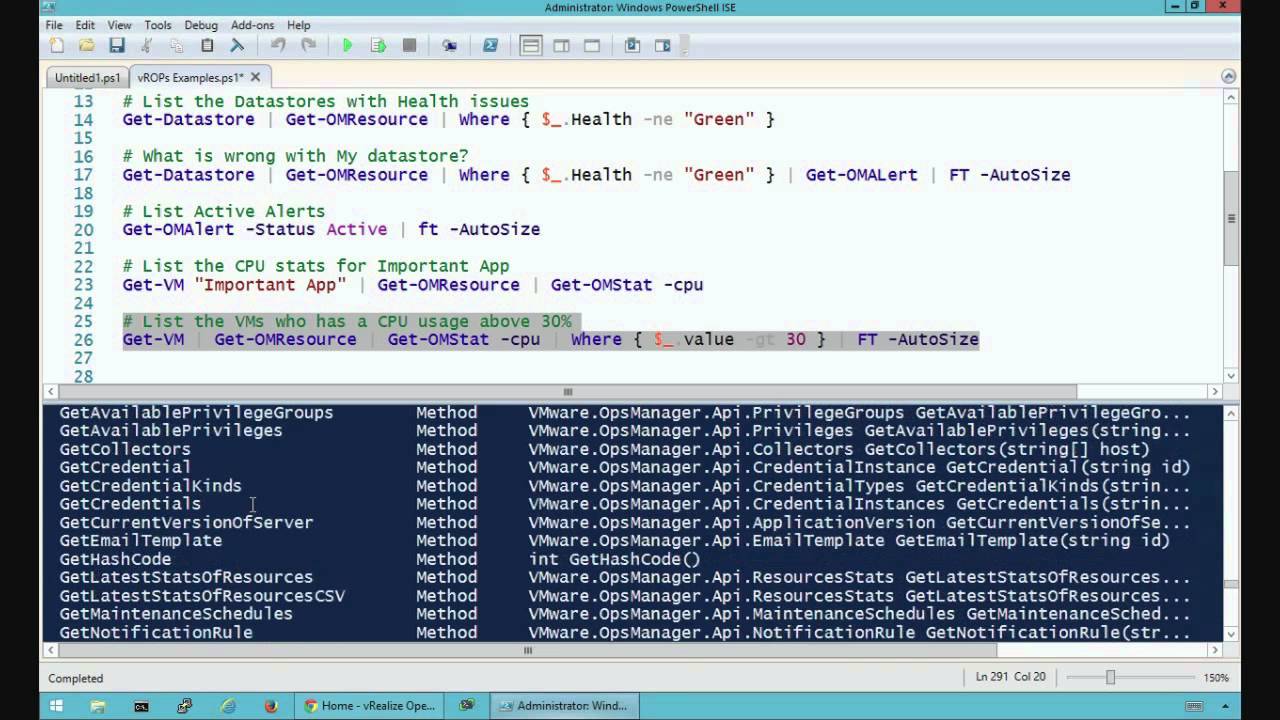Screen dimensions: 1280x720
Task: Click the script pane vertical scrollbar thumb
Action: tap(1232, 218)
